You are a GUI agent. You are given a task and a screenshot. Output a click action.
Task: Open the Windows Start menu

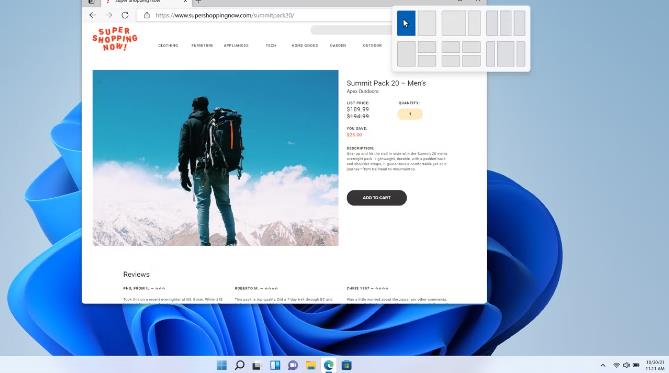[221, 365]
